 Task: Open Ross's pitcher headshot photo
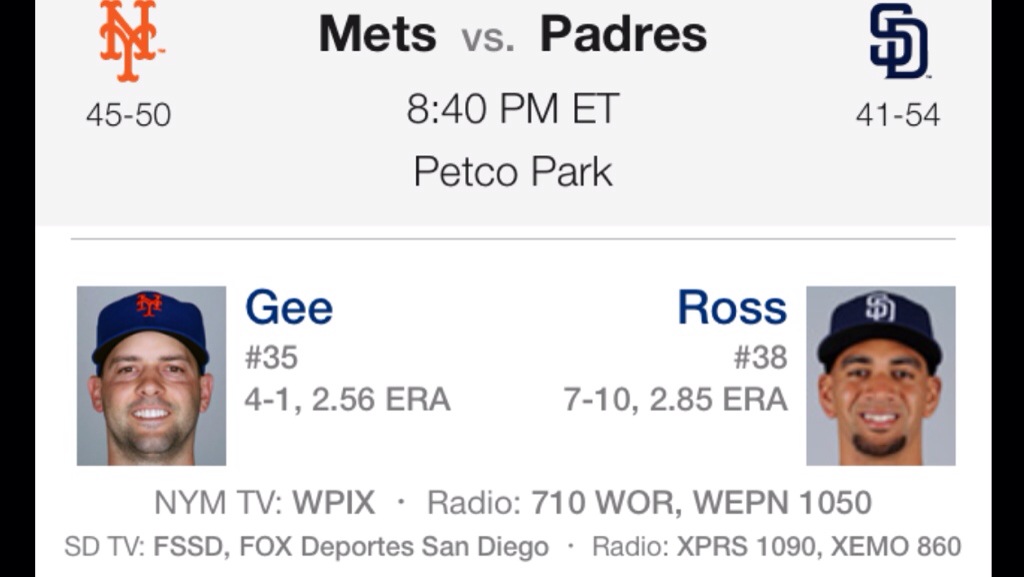pyautogui.click(x=880, y=376)
